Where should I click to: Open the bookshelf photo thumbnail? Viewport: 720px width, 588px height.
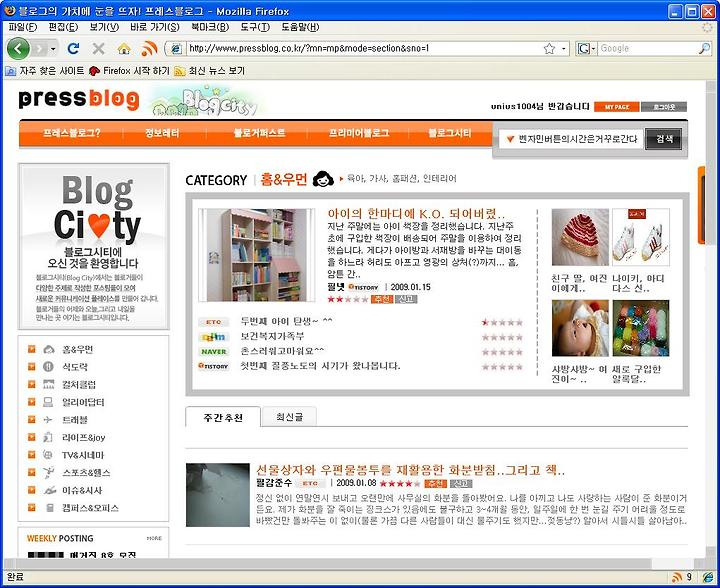pos(257,255)
